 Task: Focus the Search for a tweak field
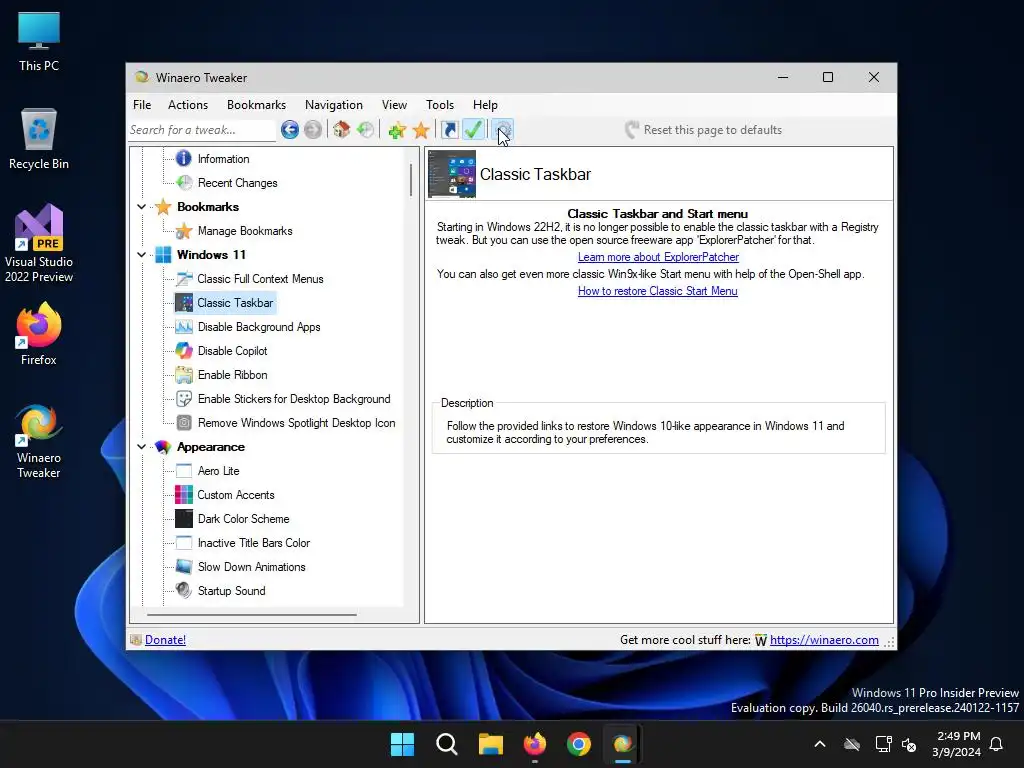click(x=202, y=130)
